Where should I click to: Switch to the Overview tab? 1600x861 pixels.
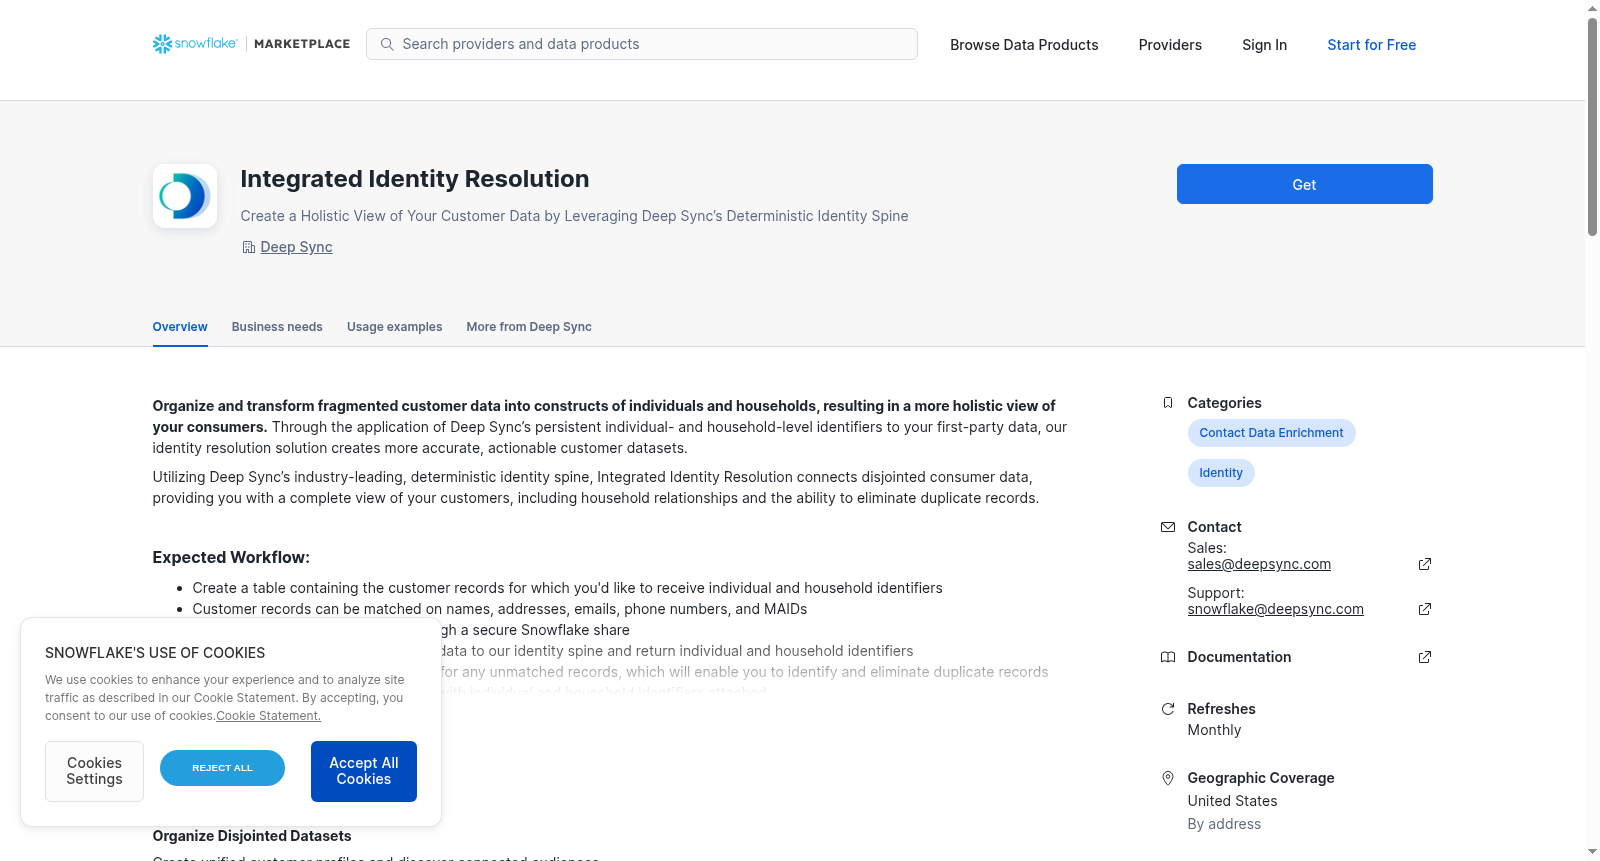(x=180, y=327)
